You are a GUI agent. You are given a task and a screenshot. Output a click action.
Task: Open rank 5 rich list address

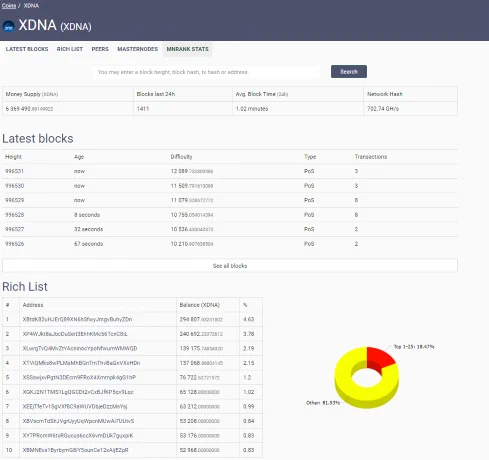click(x=79, y=377)
